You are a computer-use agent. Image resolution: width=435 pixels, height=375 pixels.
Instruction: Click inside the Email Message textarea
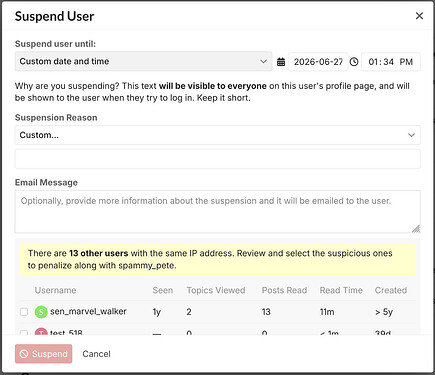(217, 212)
